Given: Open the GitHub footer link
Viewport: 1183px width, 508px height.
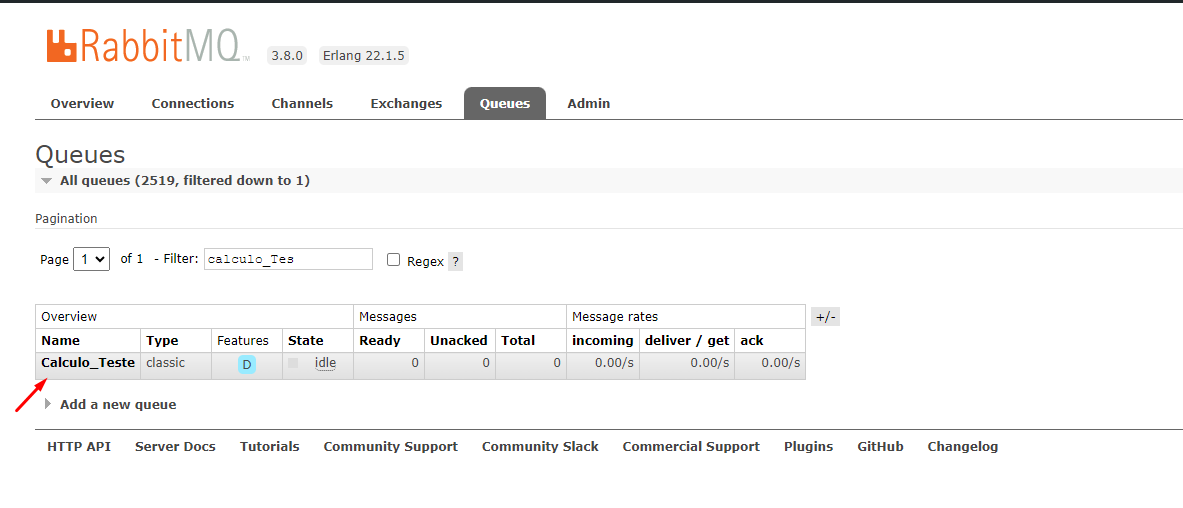Looking at the screenshot, I should pyautogui.click(x=880, y=447).
